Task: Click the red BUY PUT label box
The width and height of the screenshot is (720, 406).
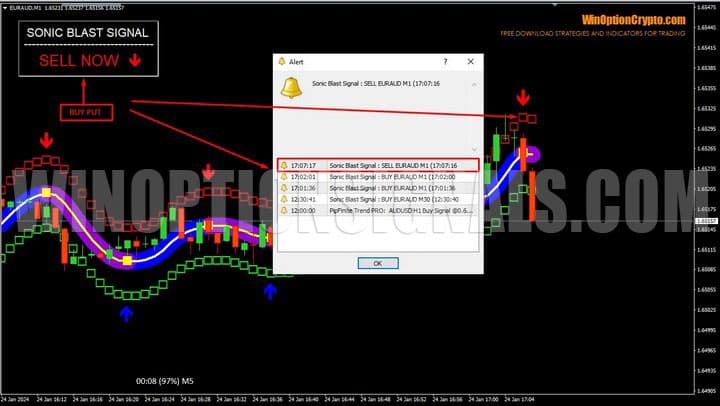Action: point(87,111)
